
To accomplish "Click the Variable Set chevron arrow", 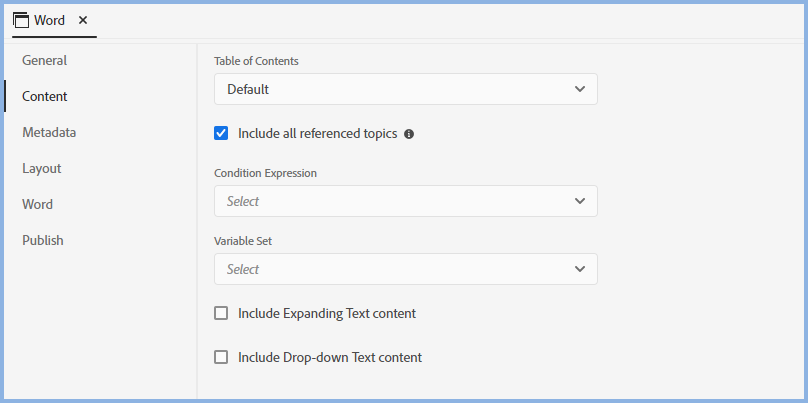I will [x=580, y=269].
